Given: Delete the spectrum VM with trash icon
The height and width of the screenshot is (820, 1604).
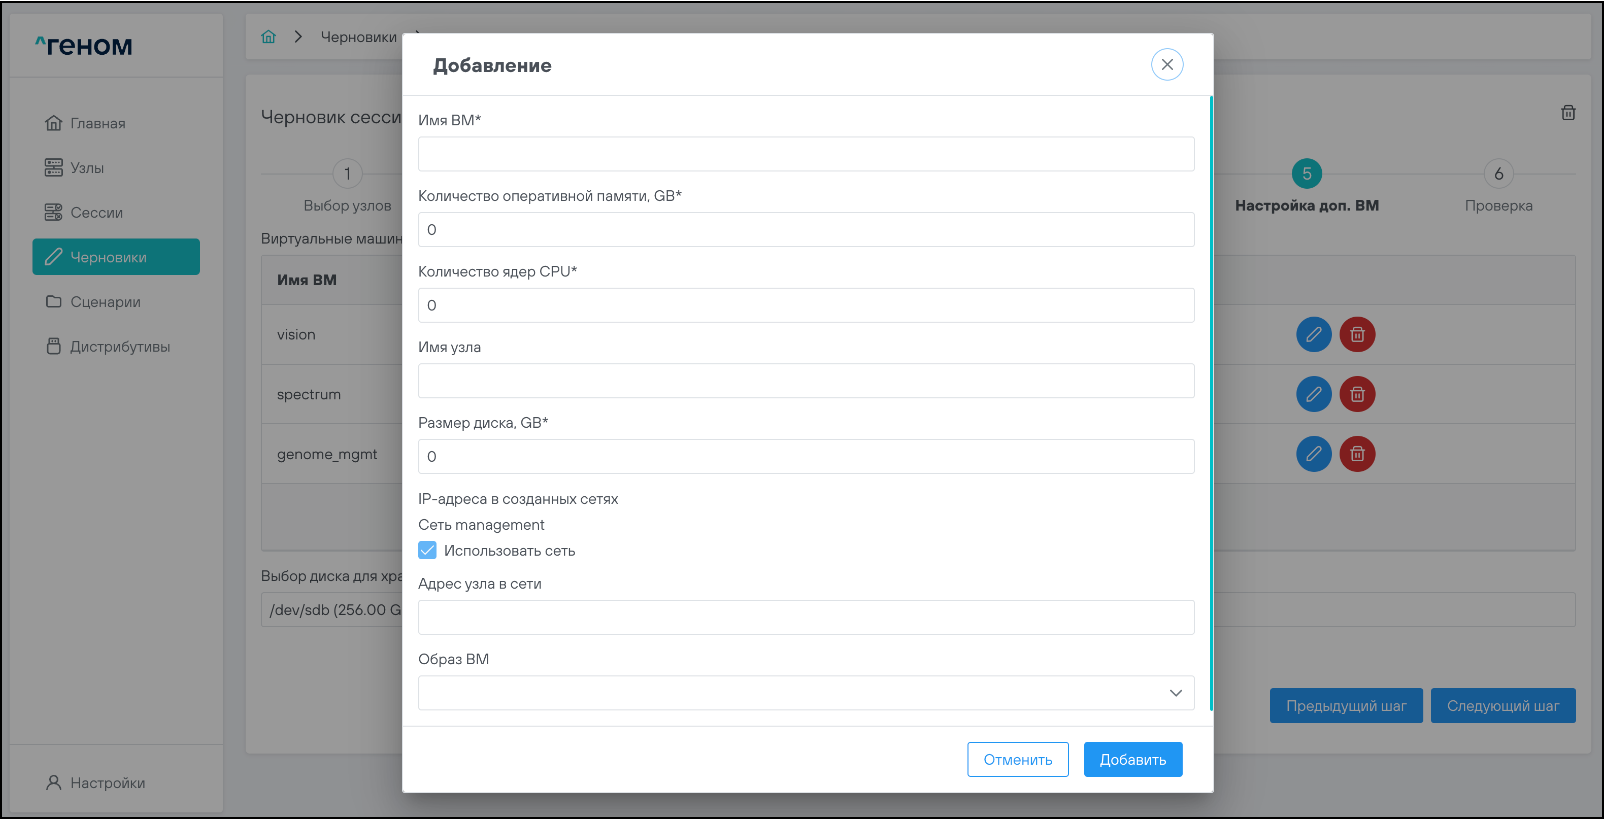Looking at the screenshot, I should tap(1357, 395).
